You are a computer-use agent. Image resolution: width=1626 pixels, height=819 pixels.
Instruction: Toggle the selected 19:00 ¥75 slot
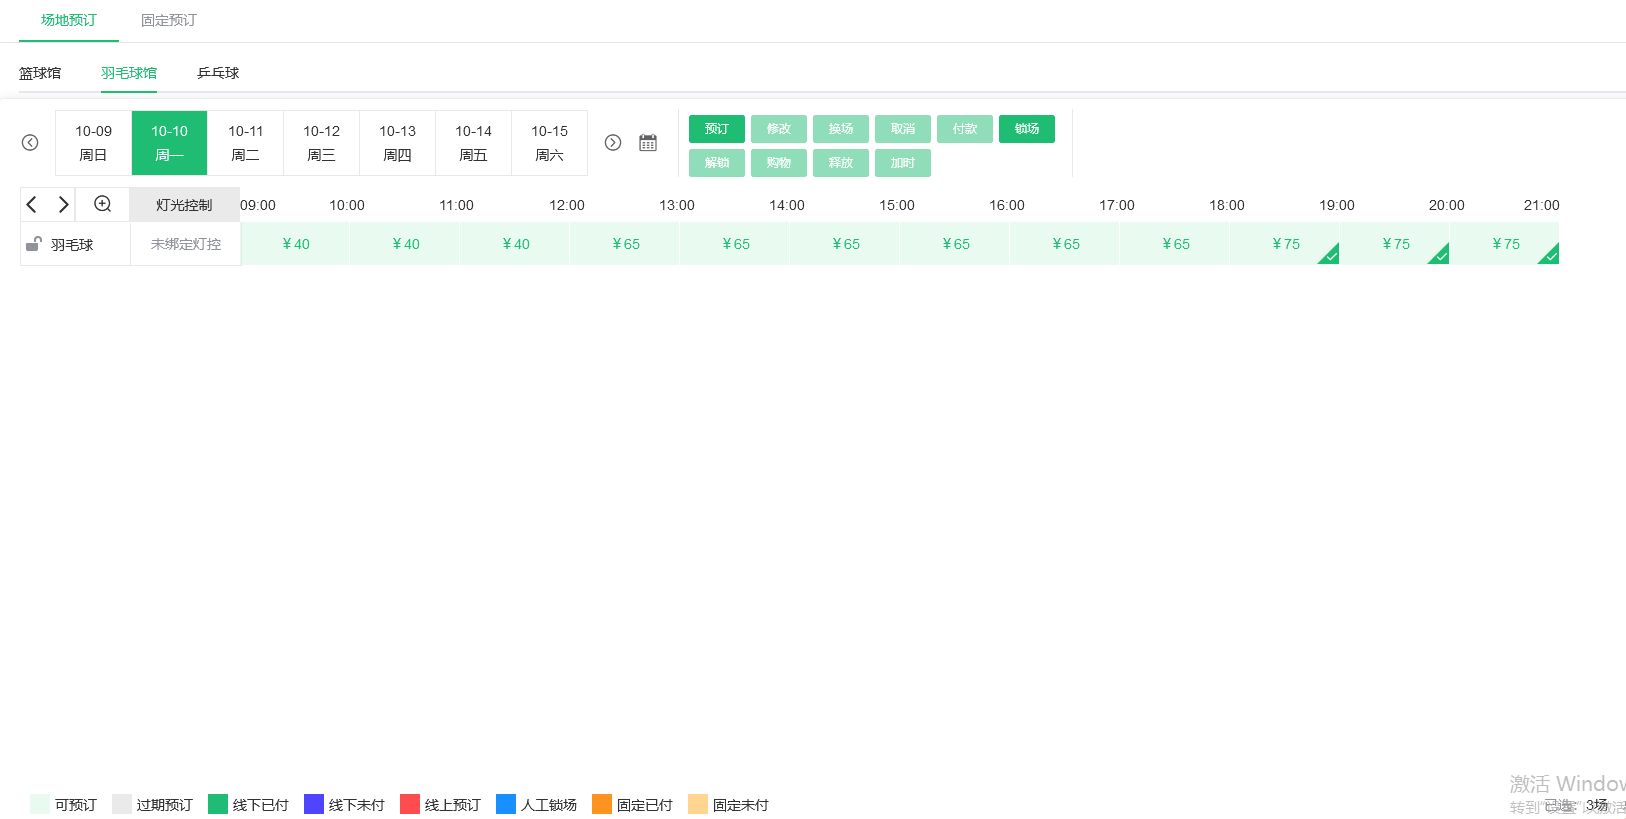point(1285,244)
